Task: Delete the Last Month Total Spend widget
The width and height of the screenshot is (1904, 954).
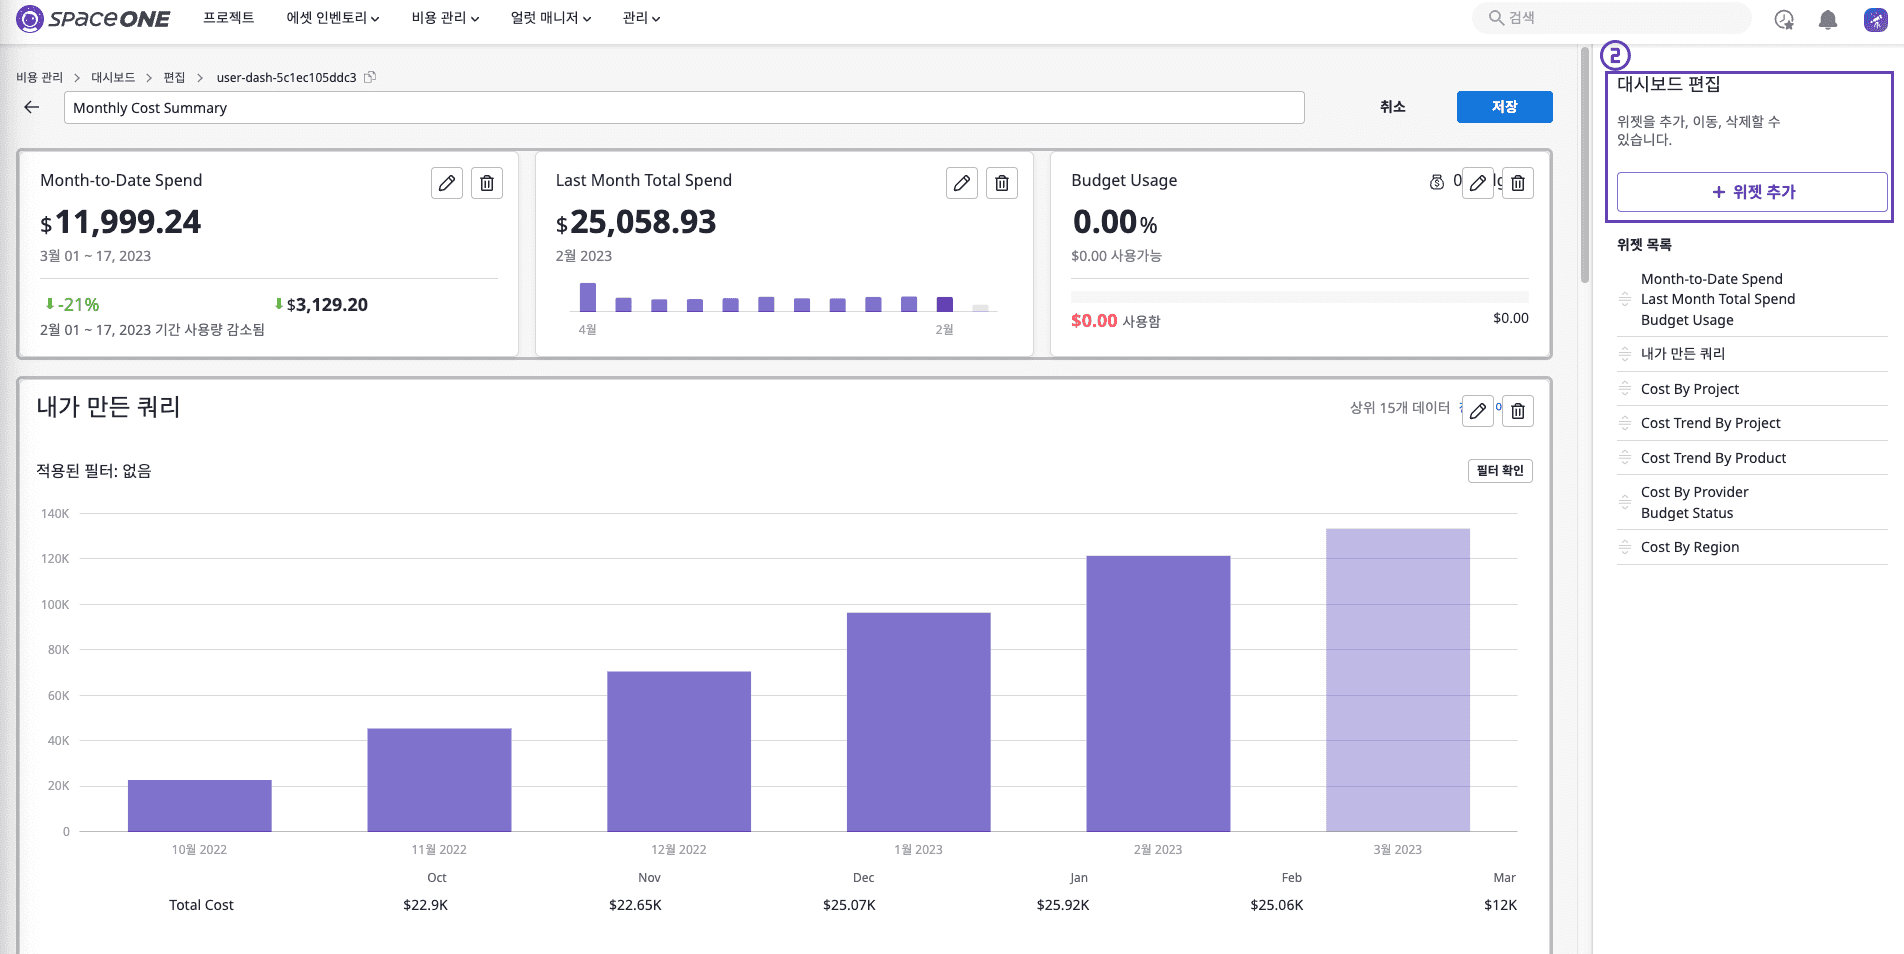Action: tap(1002, 183)
